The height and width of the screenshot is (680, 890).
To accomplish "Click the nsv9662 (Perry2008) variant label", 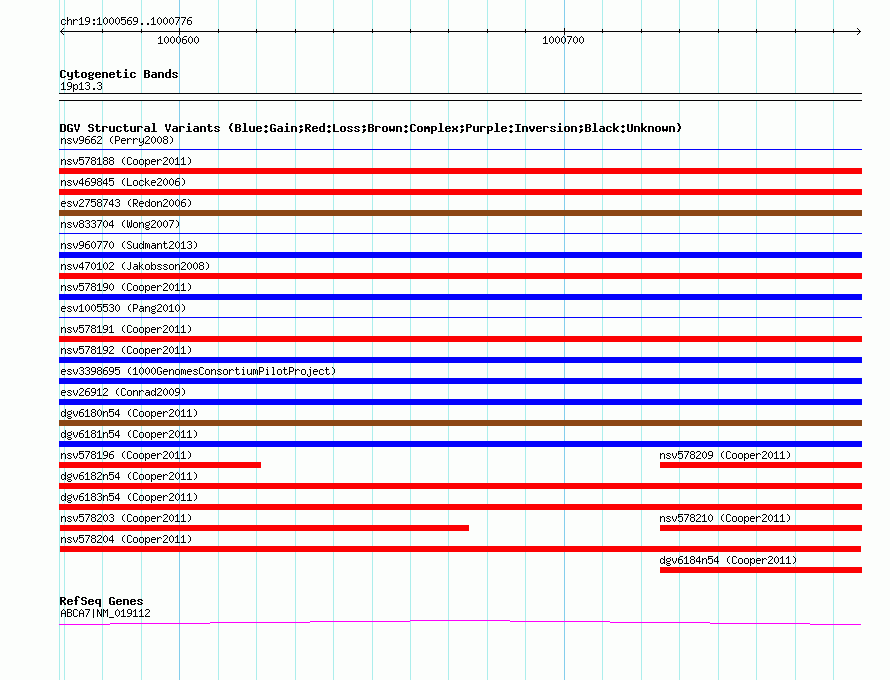I will (x=117, y=140).
